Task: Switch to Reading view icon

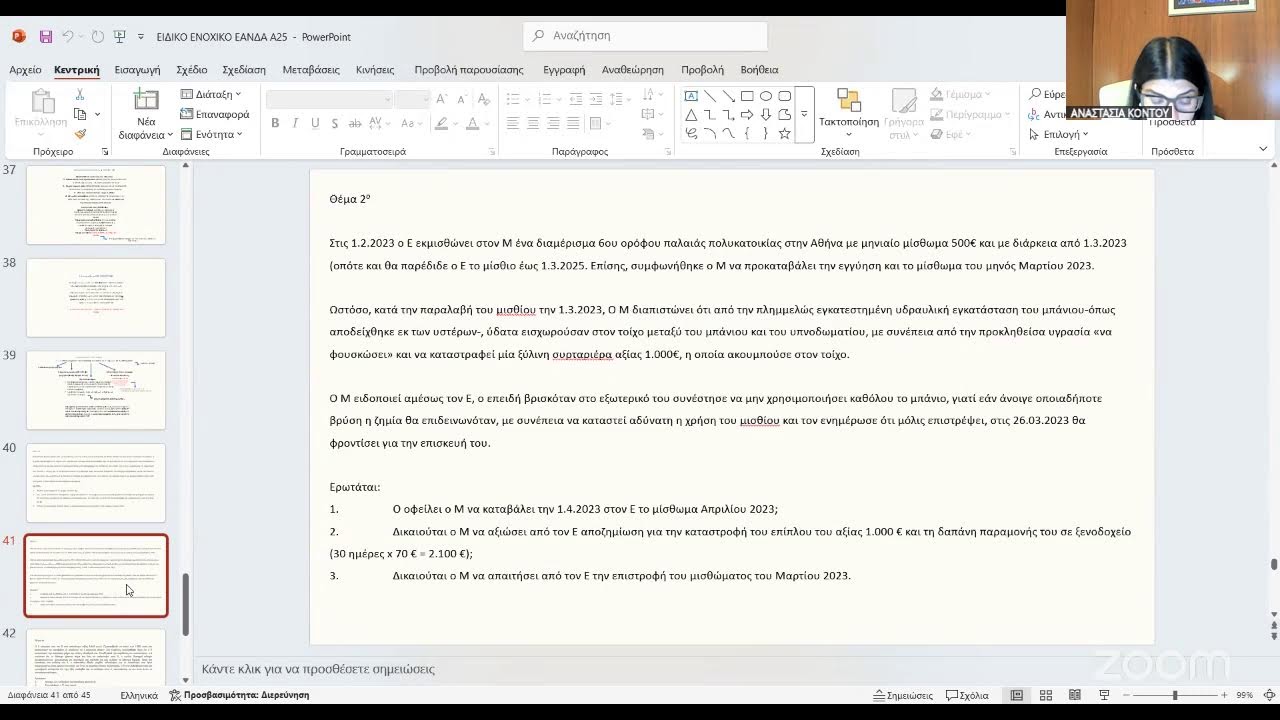Action: [1074, 695]
